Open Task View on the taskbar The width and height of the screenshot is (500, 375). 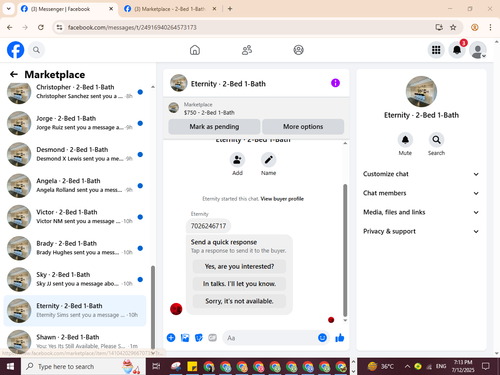[x=156, y=367]
